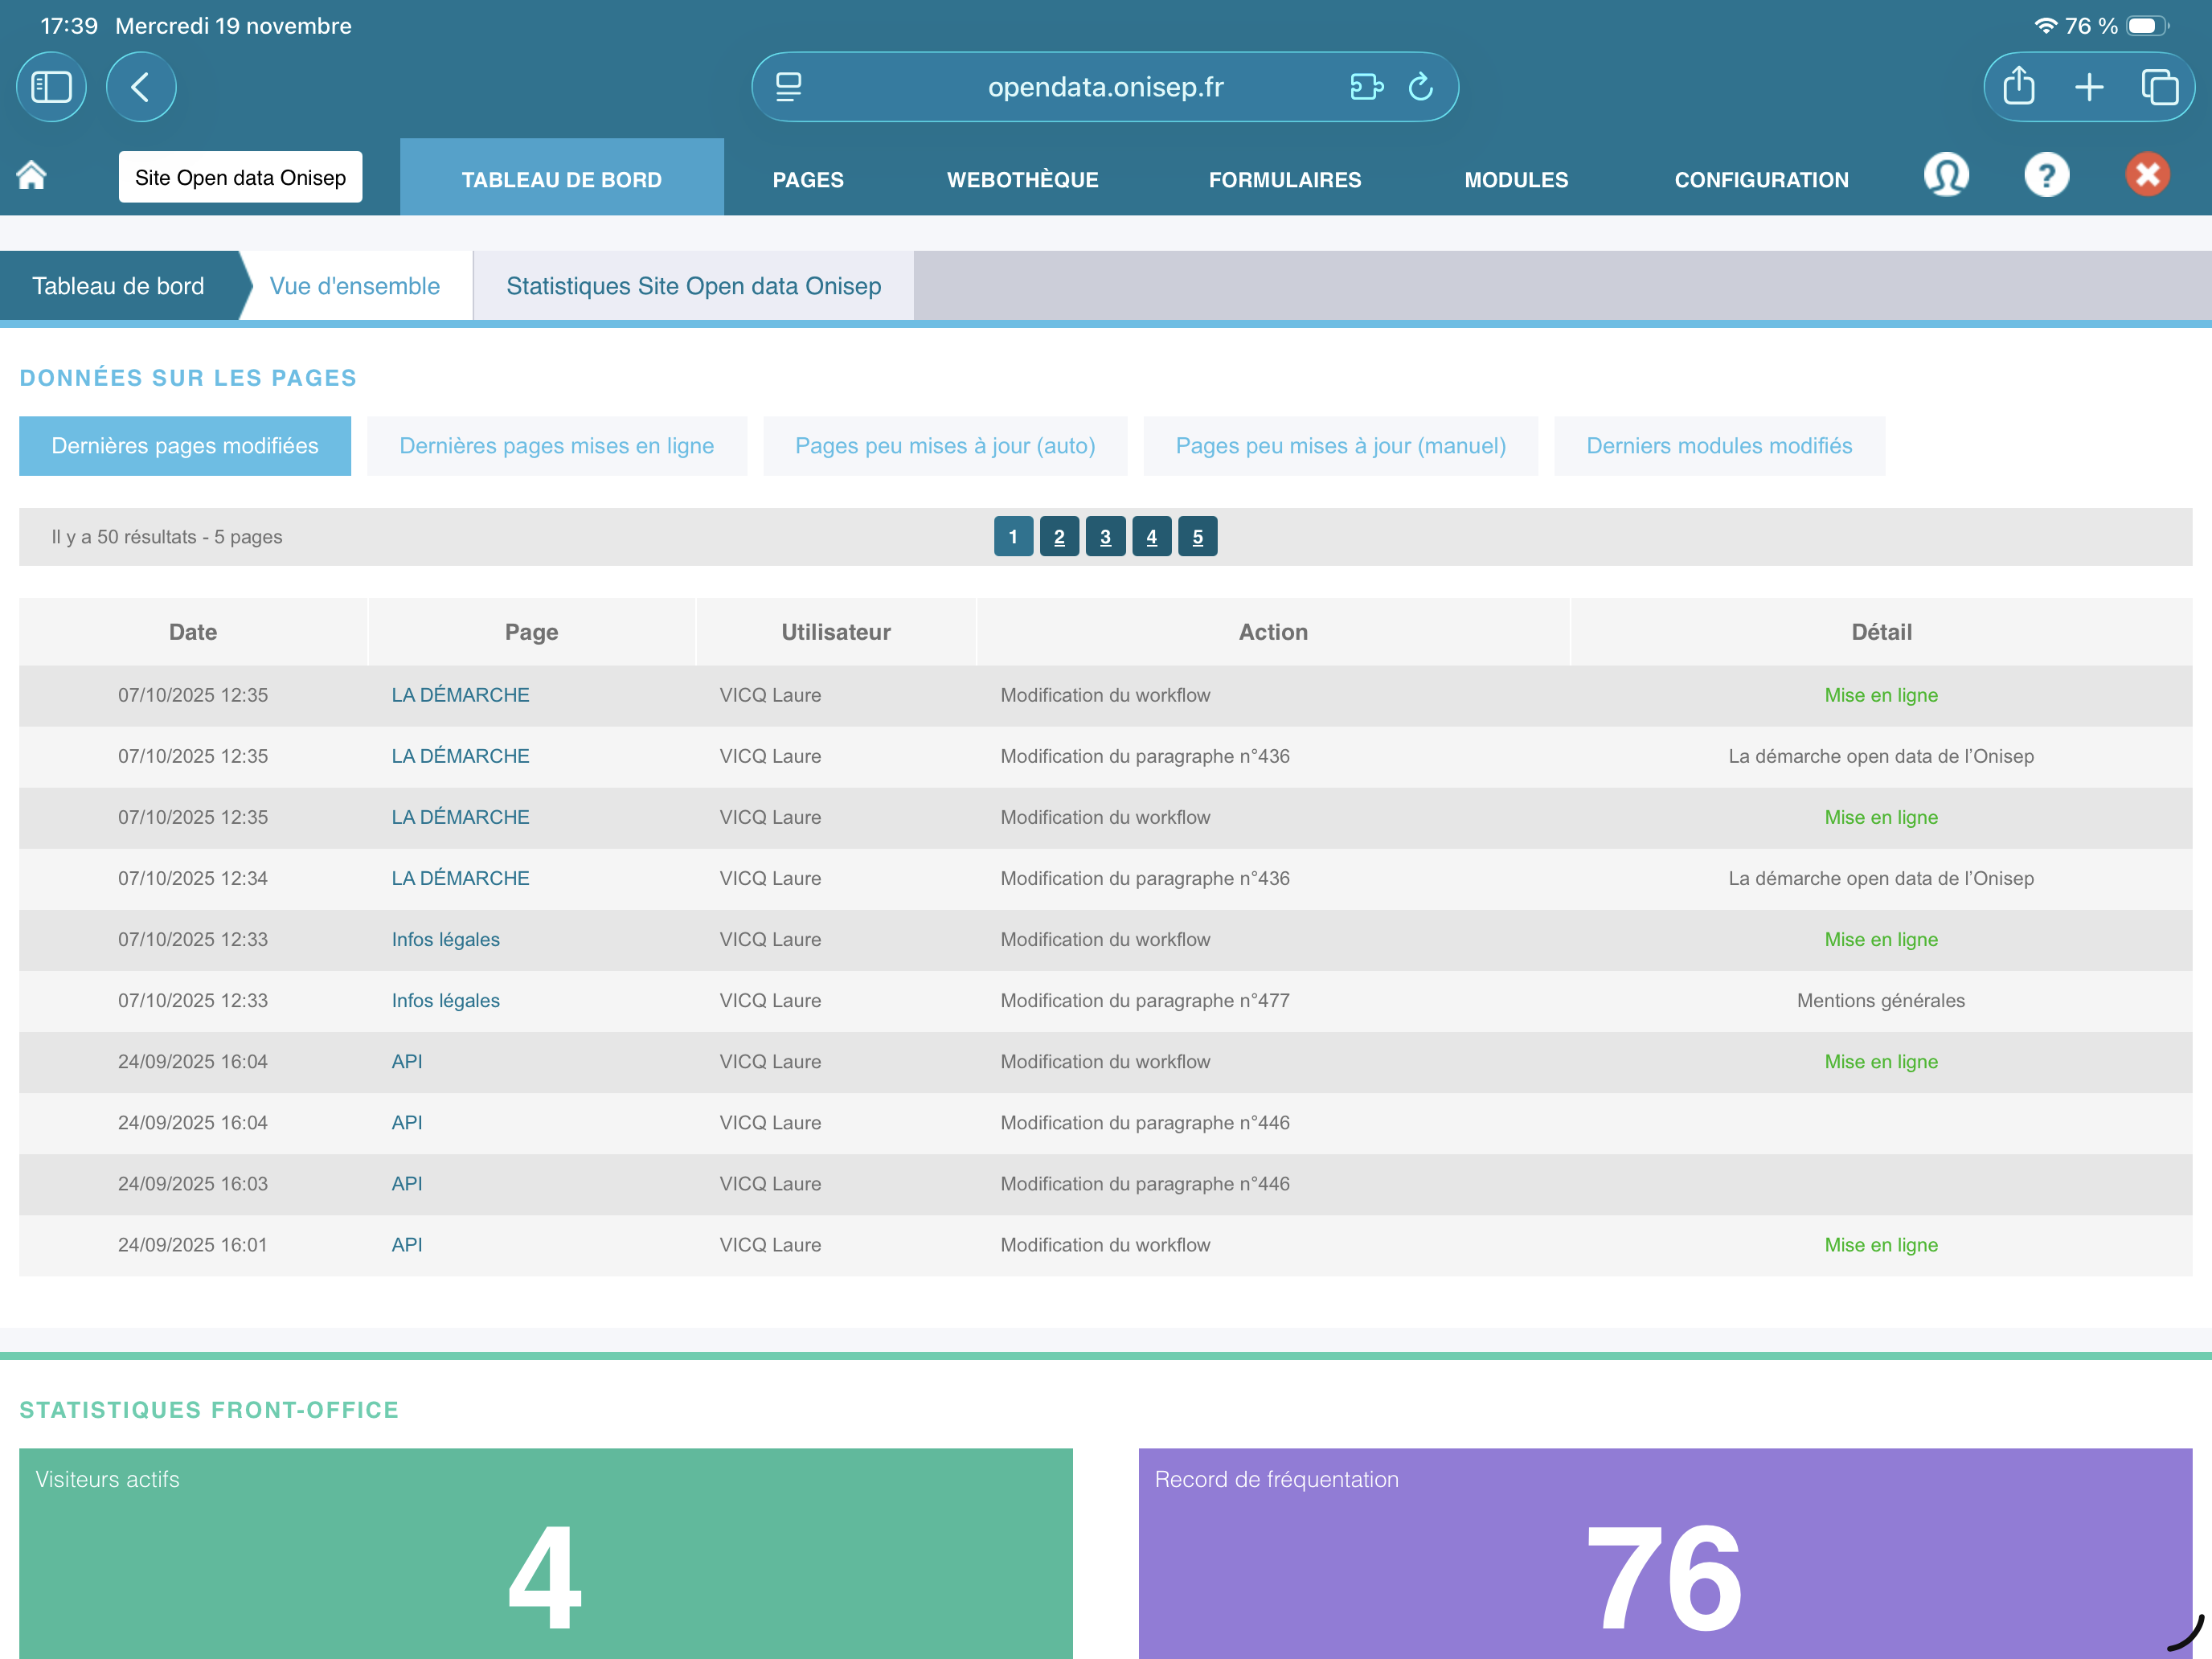Open the help question mark icon
This screenshot has height=1659, width=2212.
coord(2046,176)
